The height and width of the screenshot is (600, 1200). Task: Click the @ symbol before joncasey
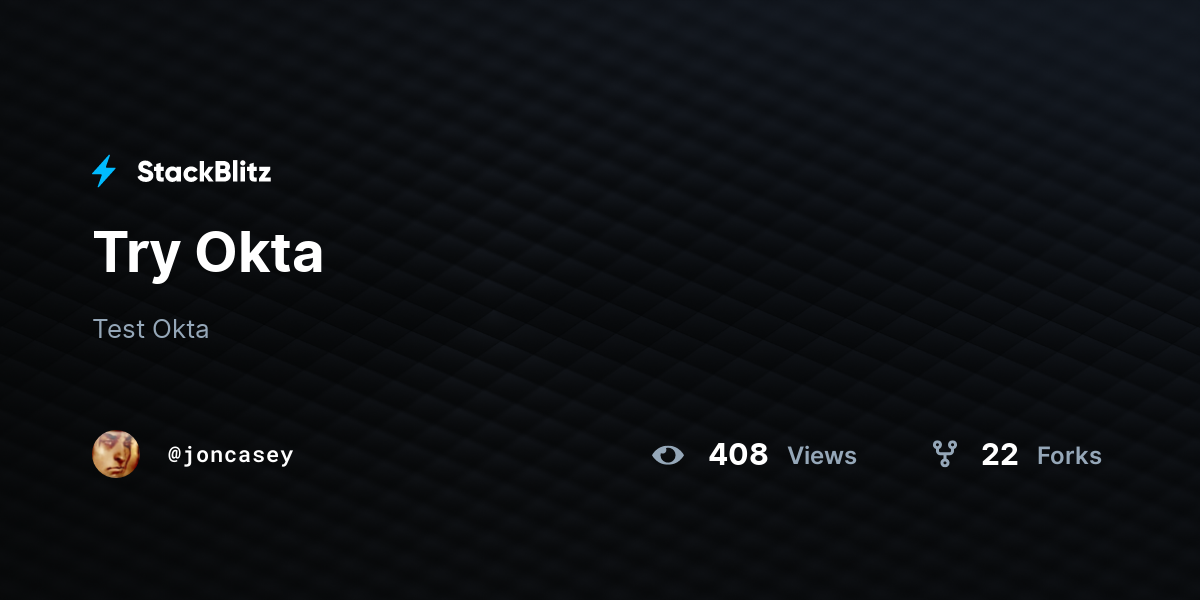pyautogui.click(x=174, y=455)
